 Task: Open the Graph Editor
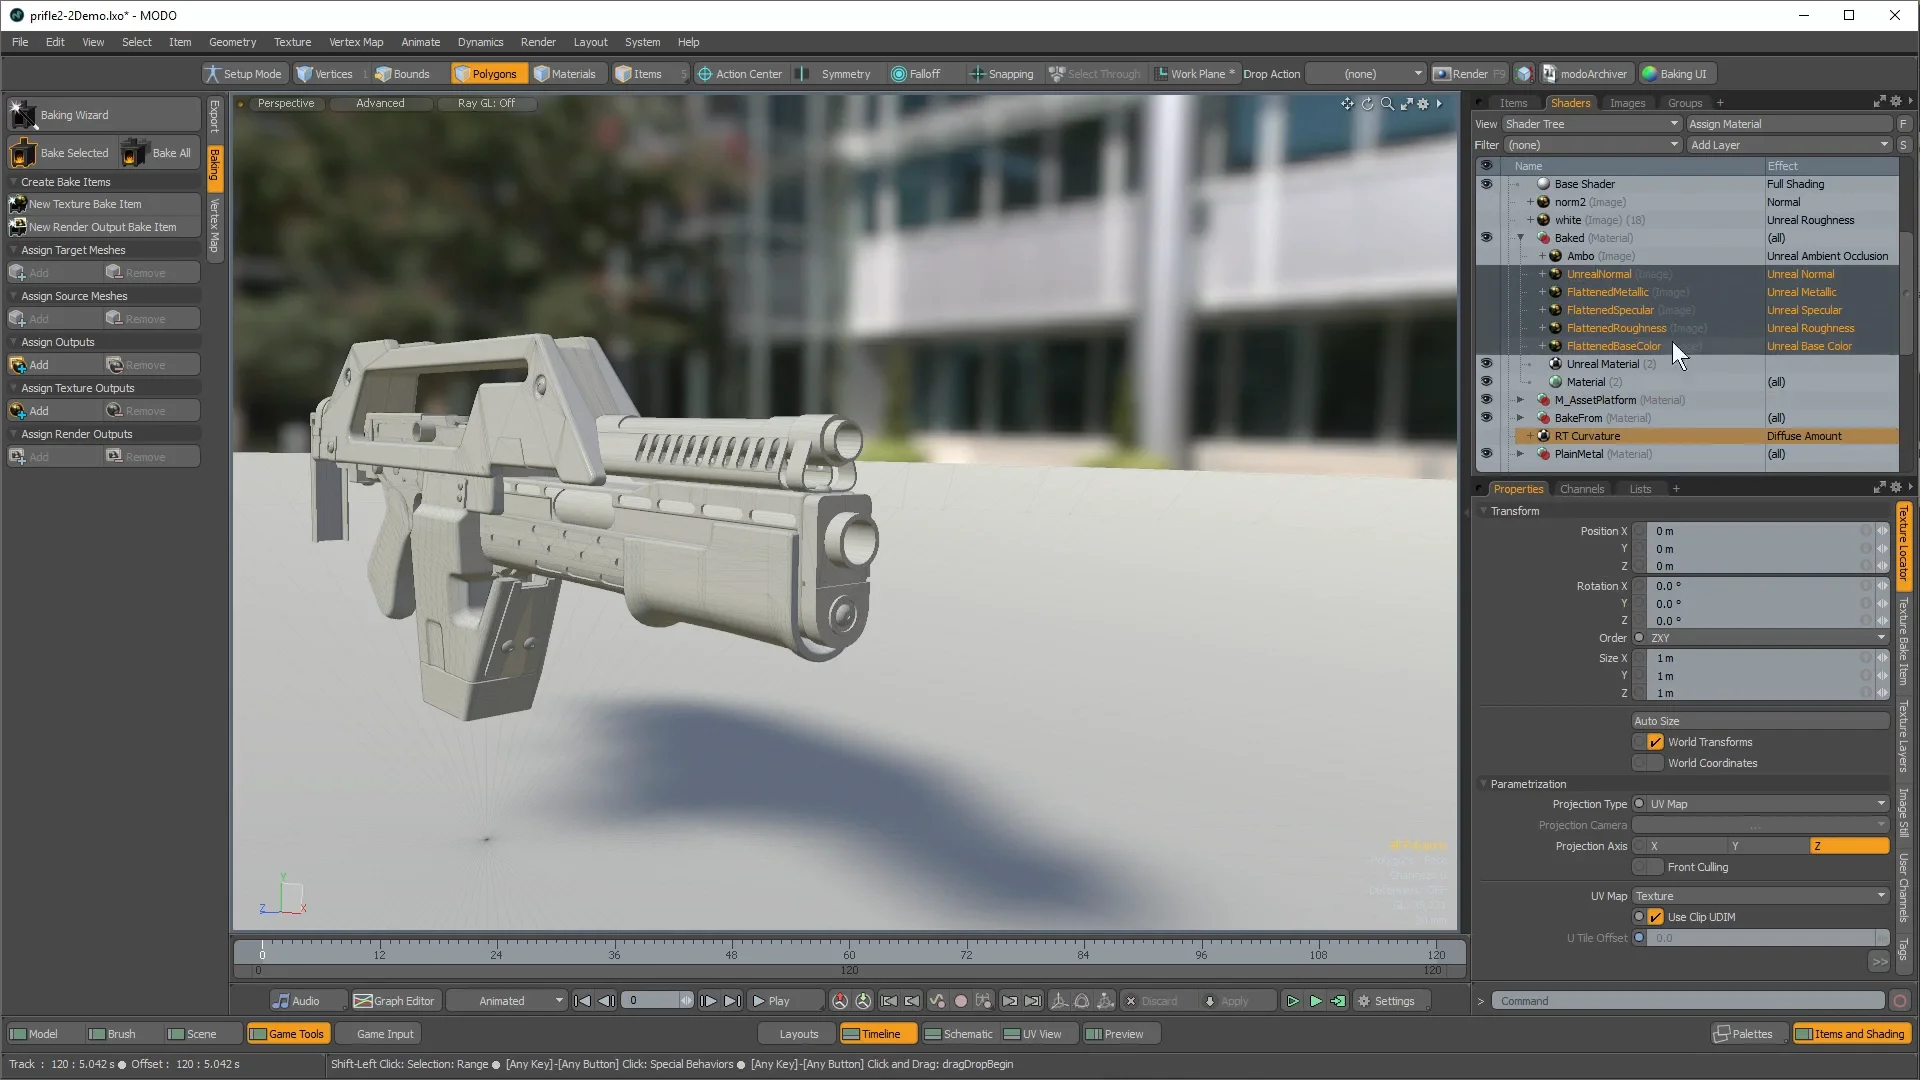pos(395,1001)
